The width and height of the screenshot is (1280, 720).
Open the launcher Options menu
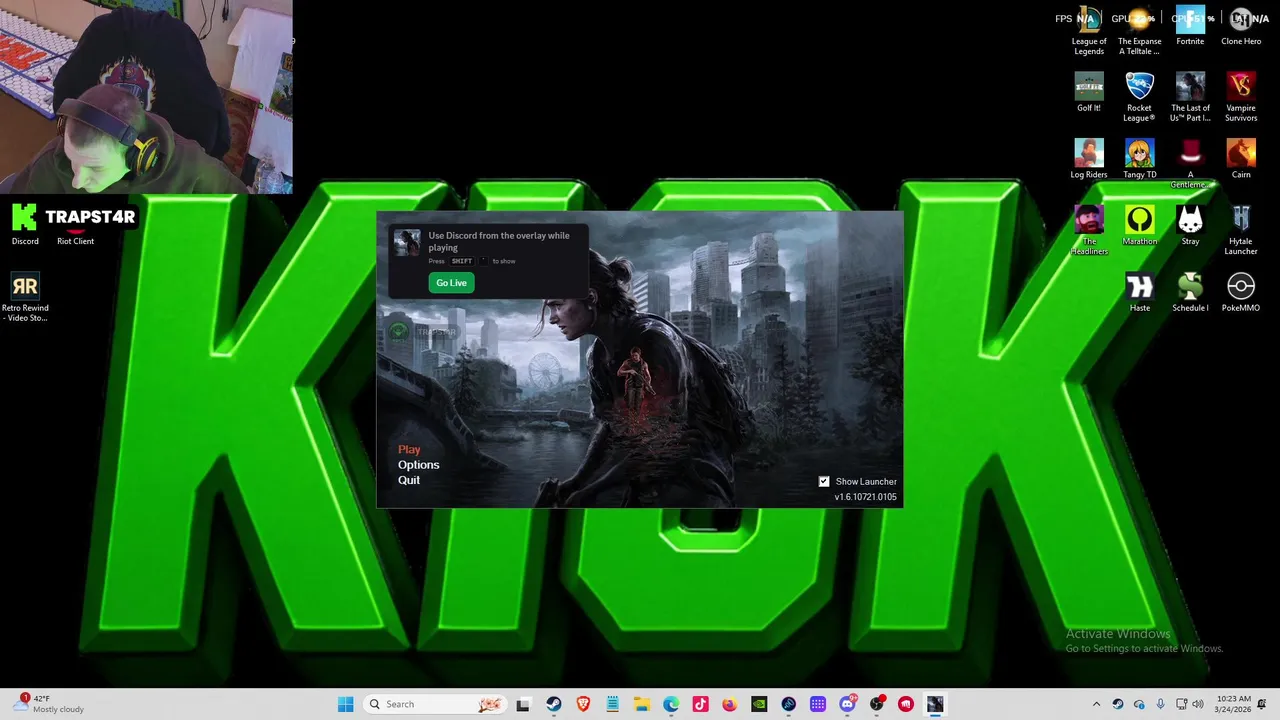coord(418,465)
